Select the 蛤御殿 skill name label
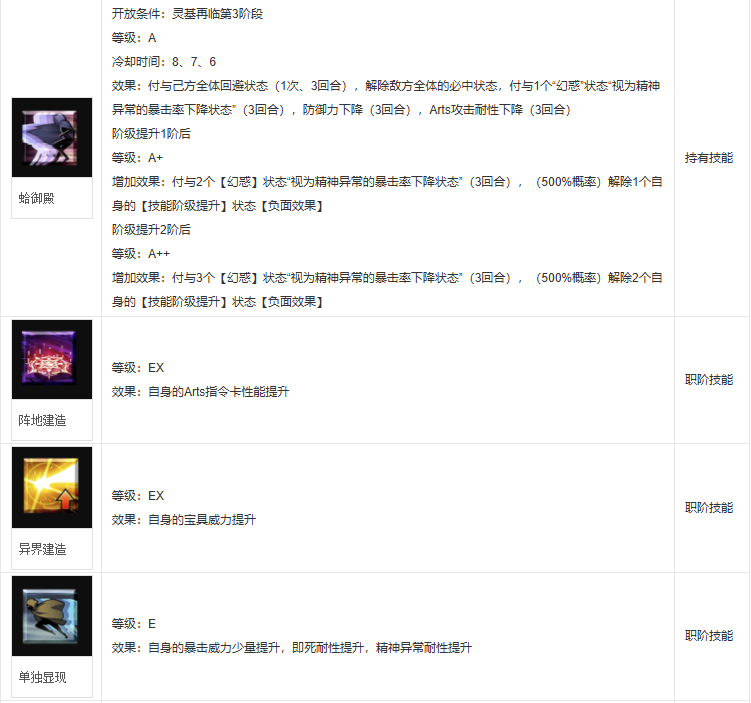751x703 pixels. 36,198
